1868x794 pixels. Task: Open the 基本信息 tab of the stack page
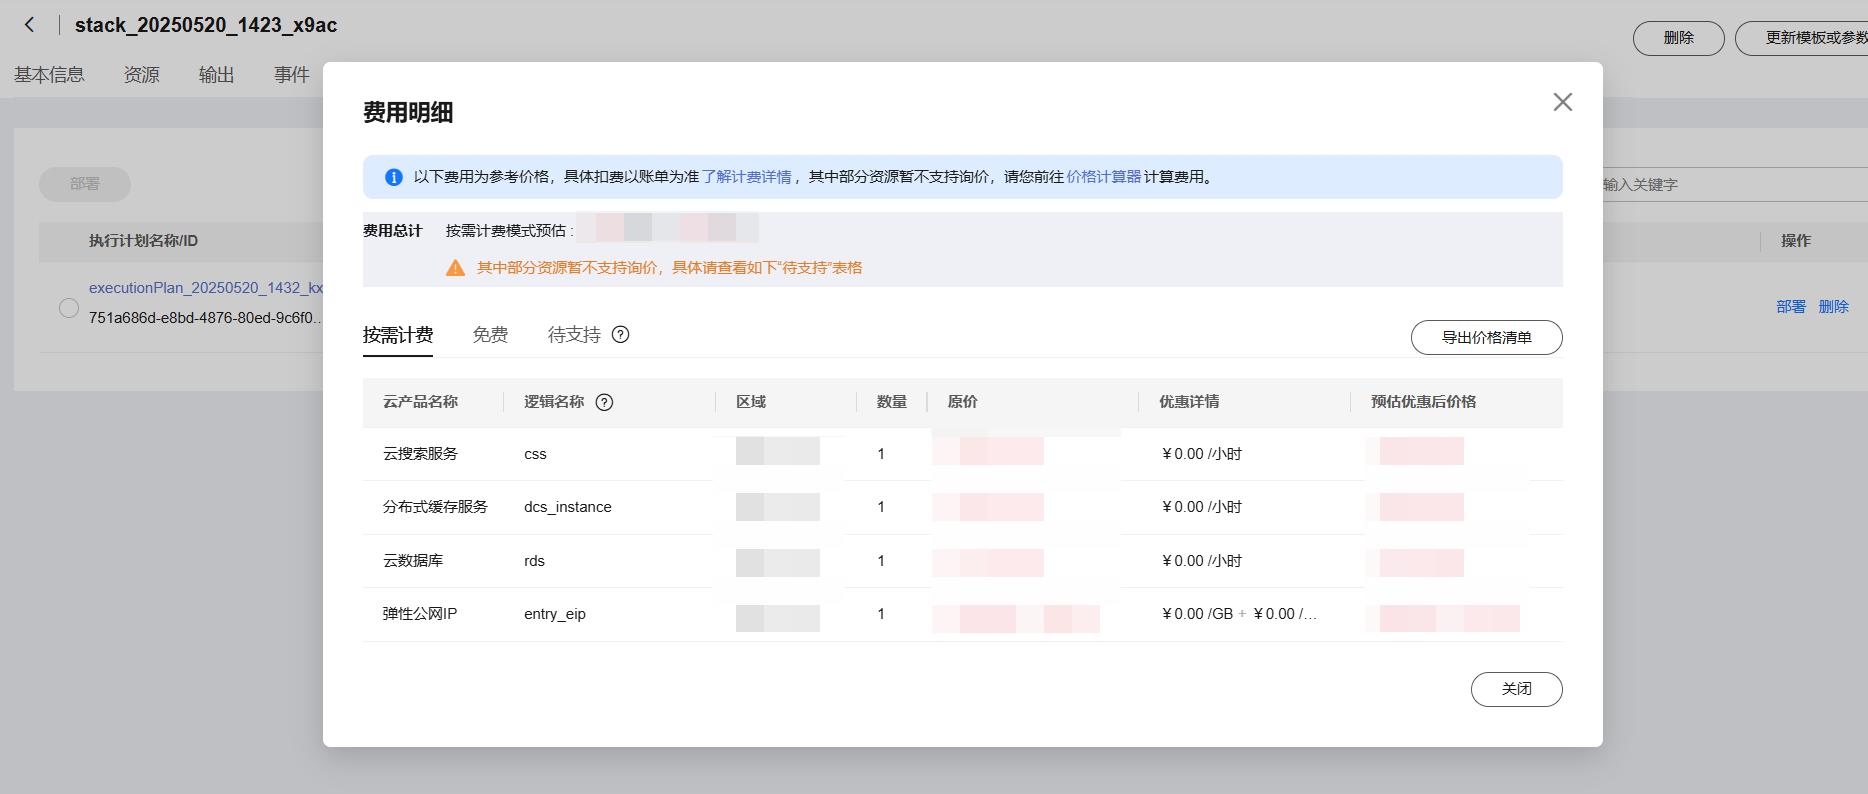click(x=49, y=75)
